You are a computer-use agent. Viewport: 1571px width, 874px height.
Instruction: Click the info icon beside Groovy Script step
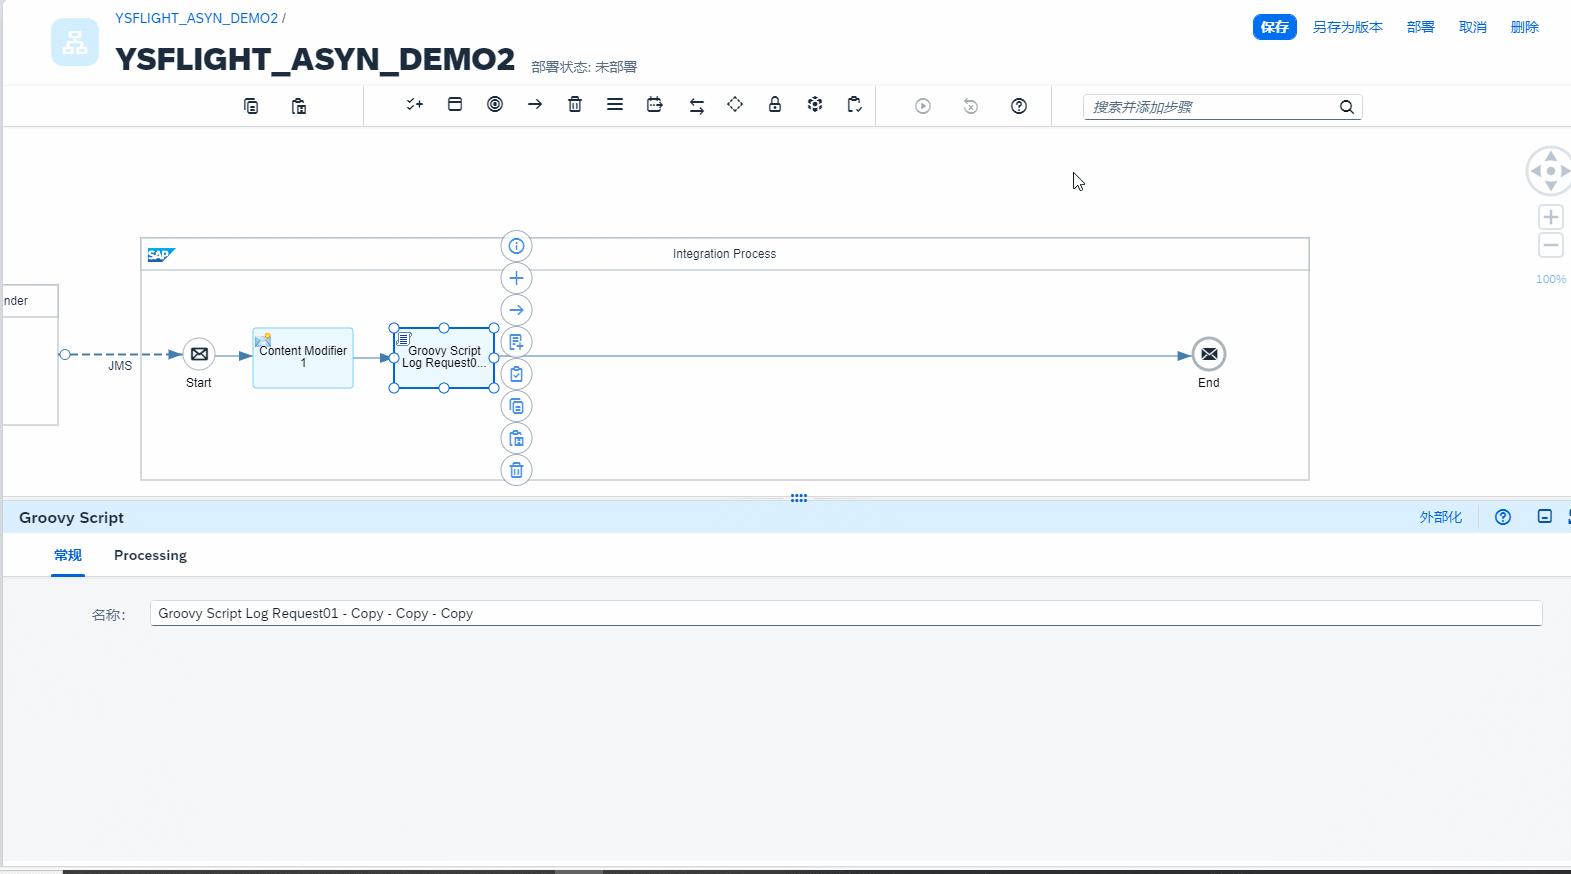click(x=516, y=246)
